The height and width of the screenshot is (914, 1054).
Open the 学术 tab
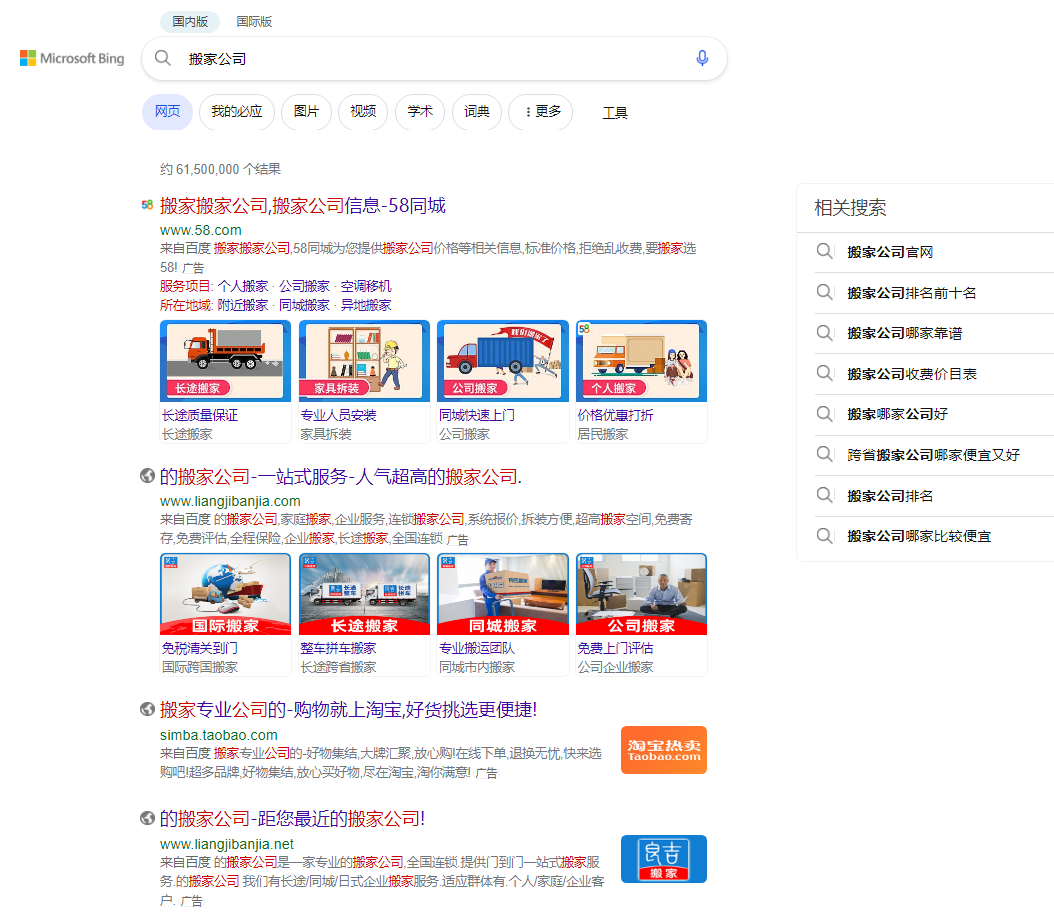[x=419, y=112]
